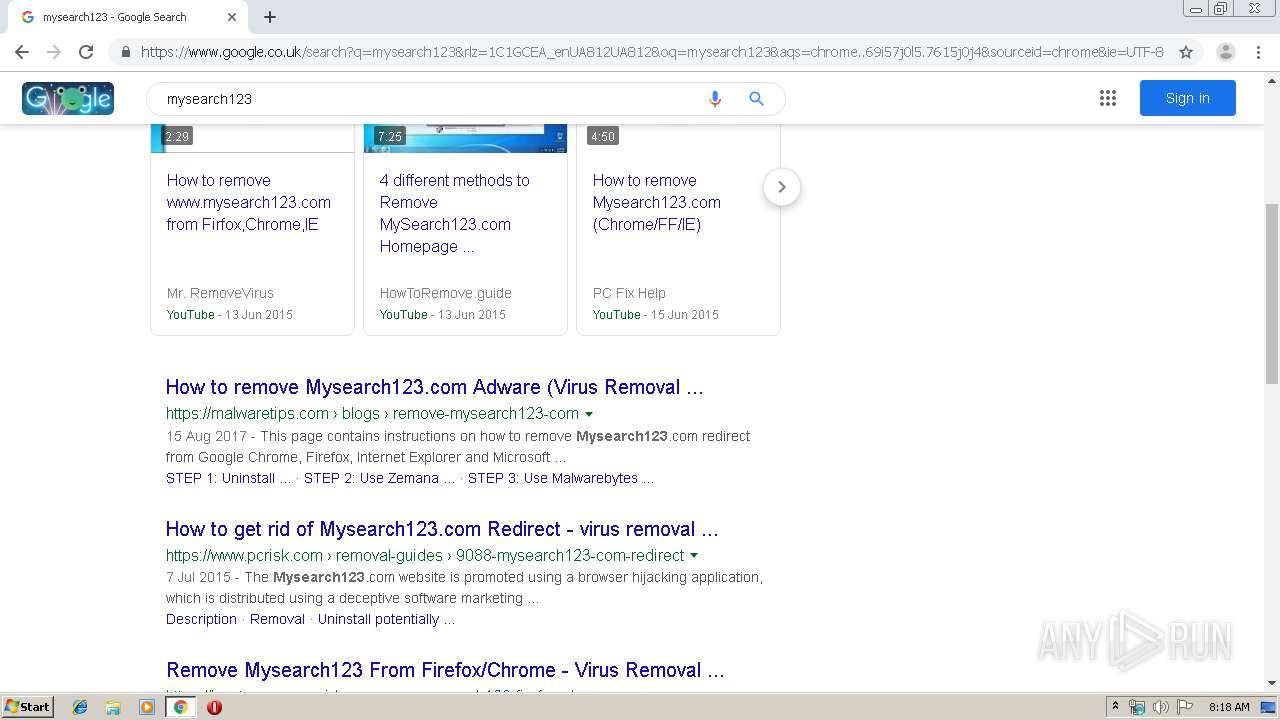Jump to 'STEP 2: Use Zemana' sitelink
Screen dimensions: 1280x720
[x=381, y=478]
